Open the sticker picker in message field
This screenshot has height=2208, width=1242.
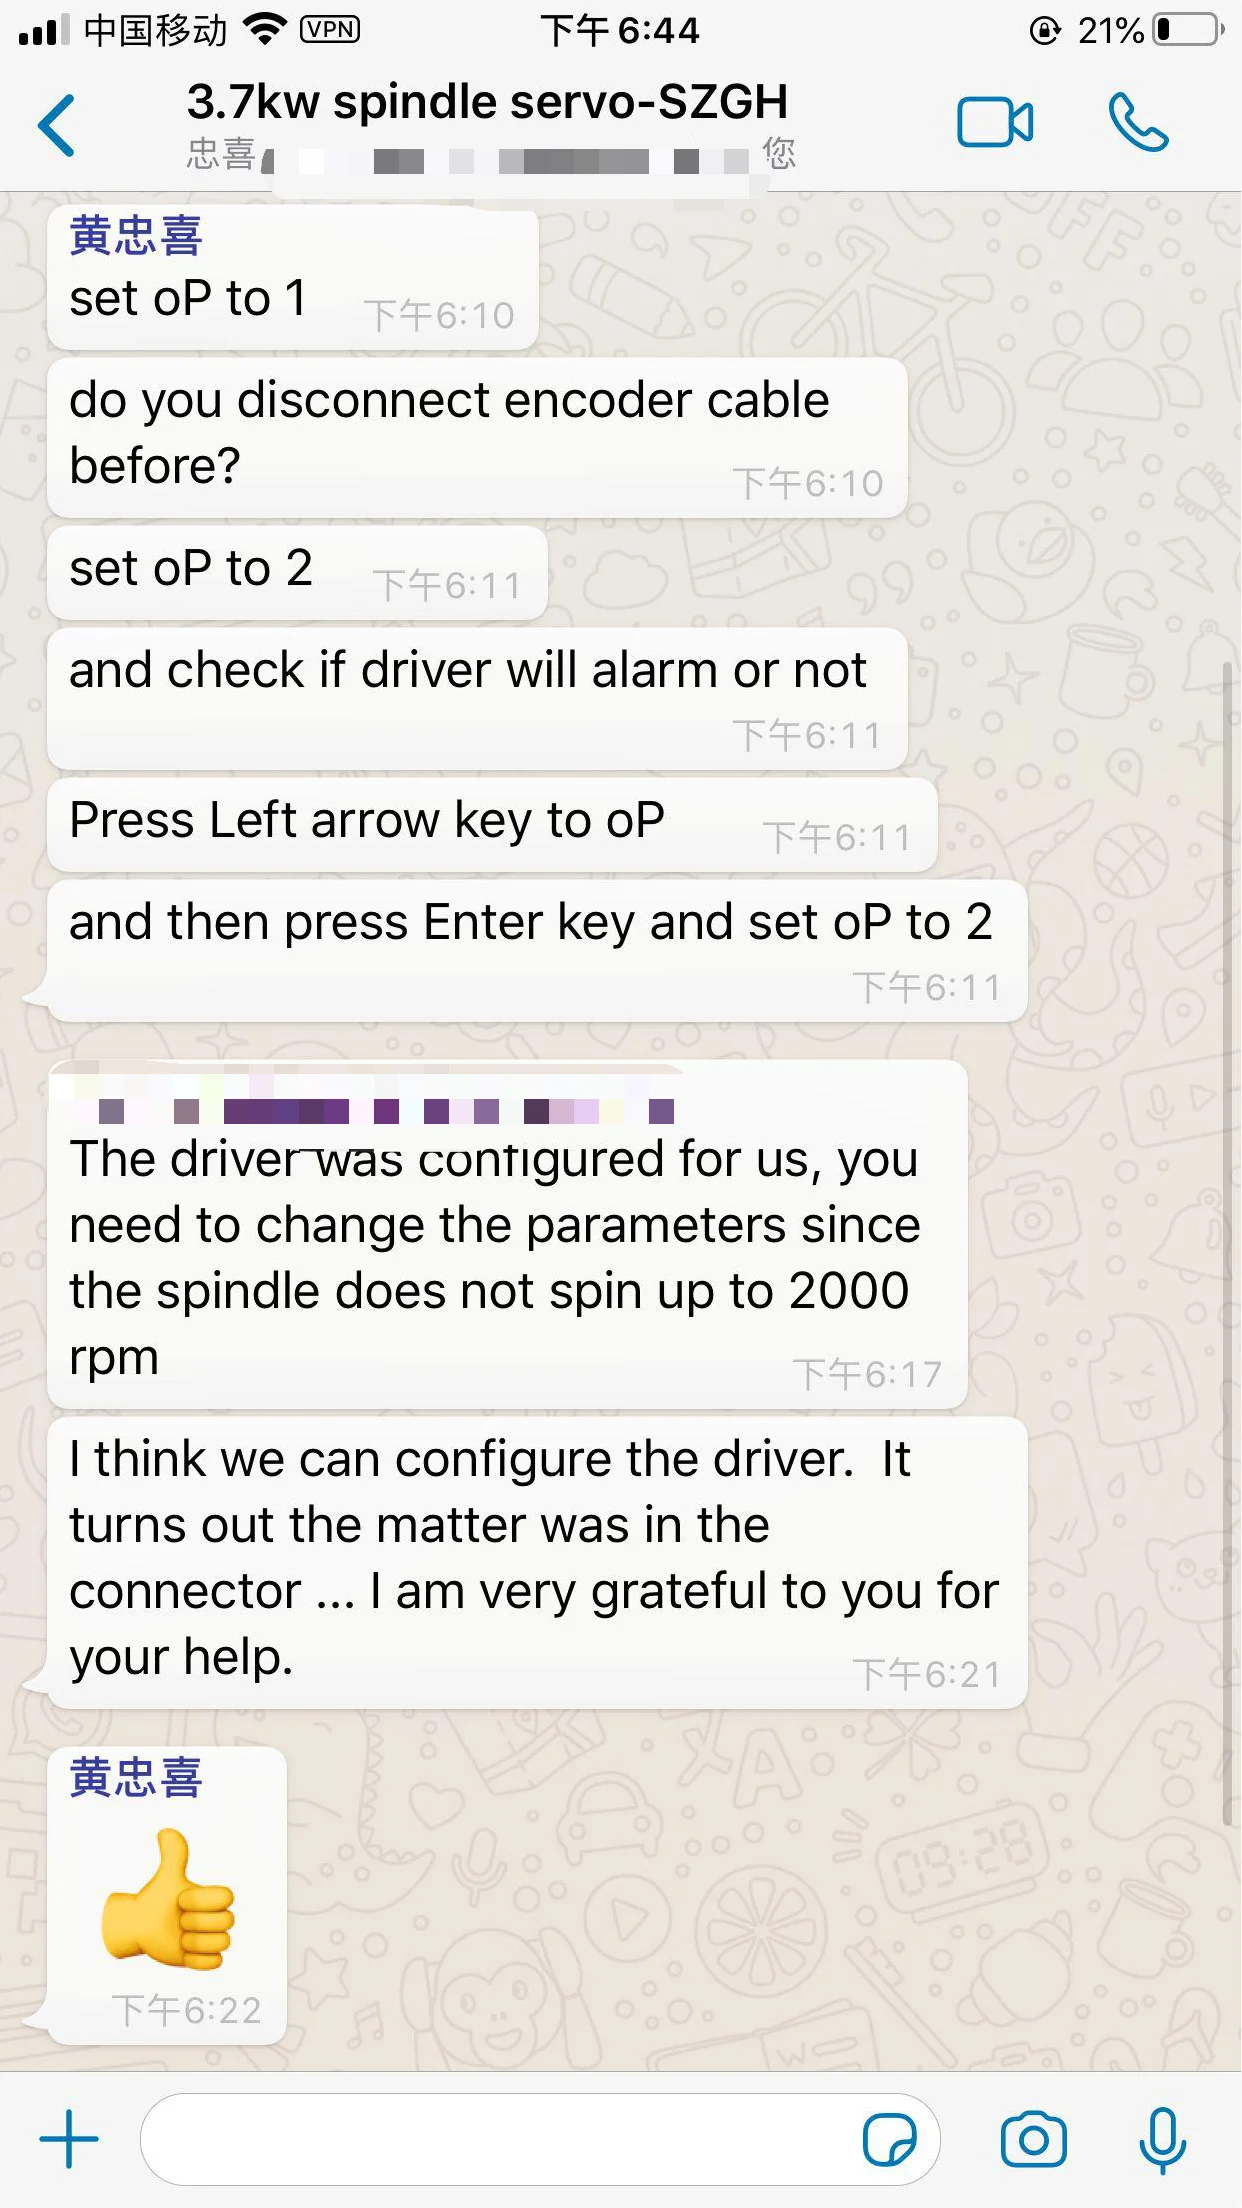(889, 2140)
